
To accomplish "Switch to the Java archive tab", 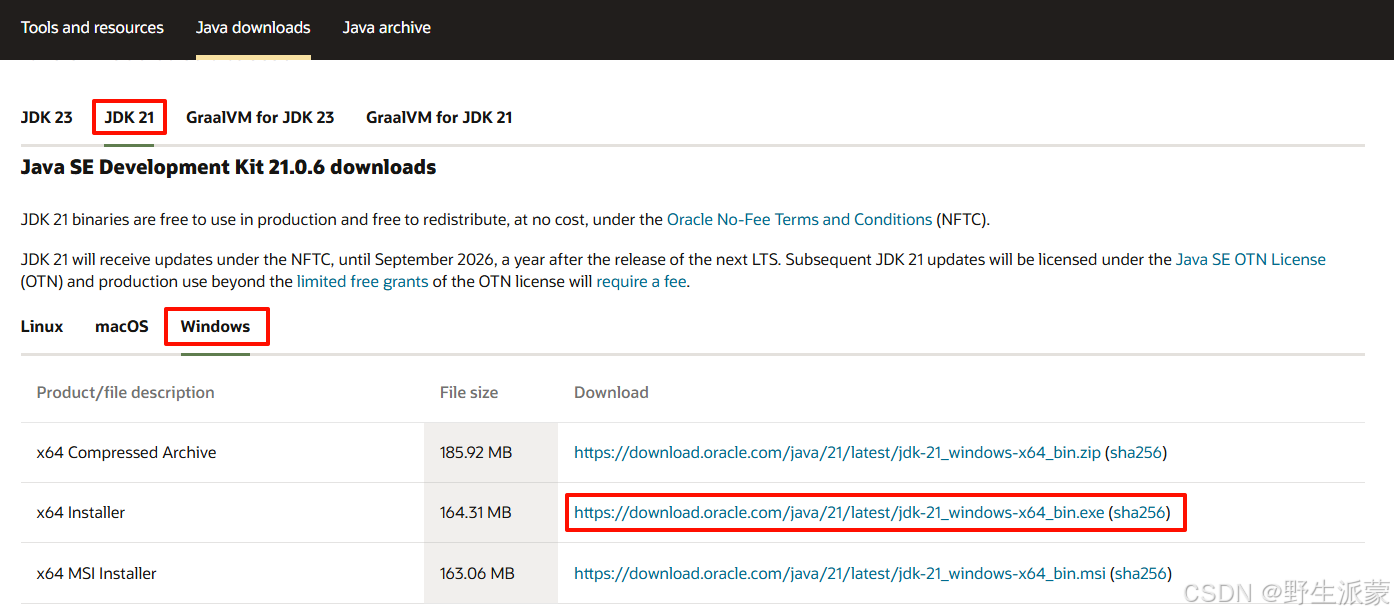I will coord(387,28).
